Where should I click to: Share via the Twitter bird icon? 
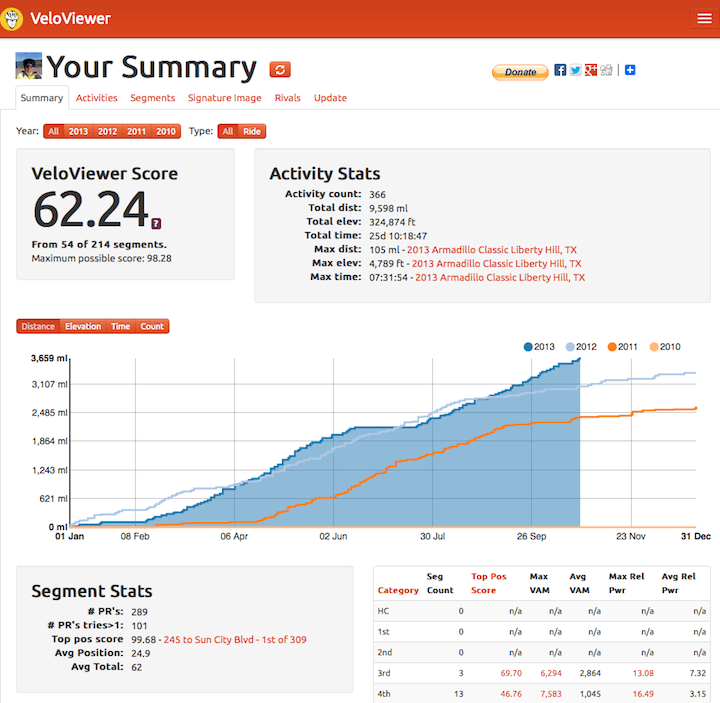[x=575, y=70]
